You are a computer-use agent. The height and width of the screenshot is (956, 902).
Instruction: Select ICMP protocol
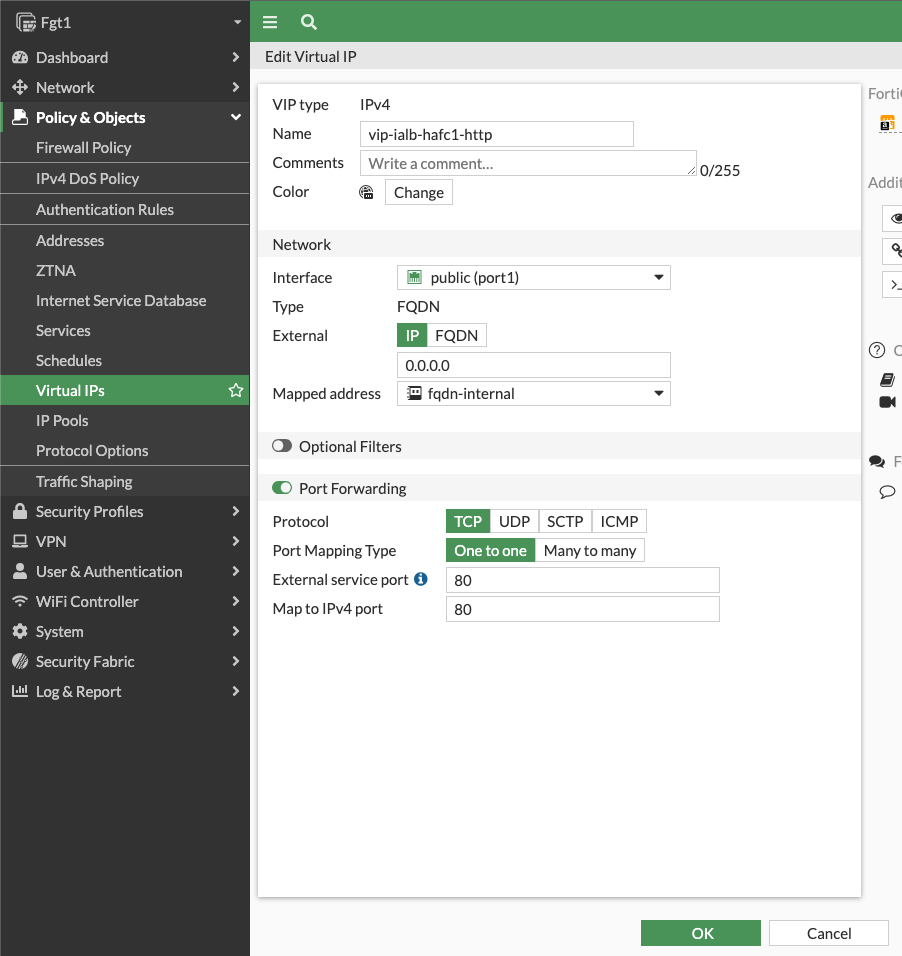619,521
